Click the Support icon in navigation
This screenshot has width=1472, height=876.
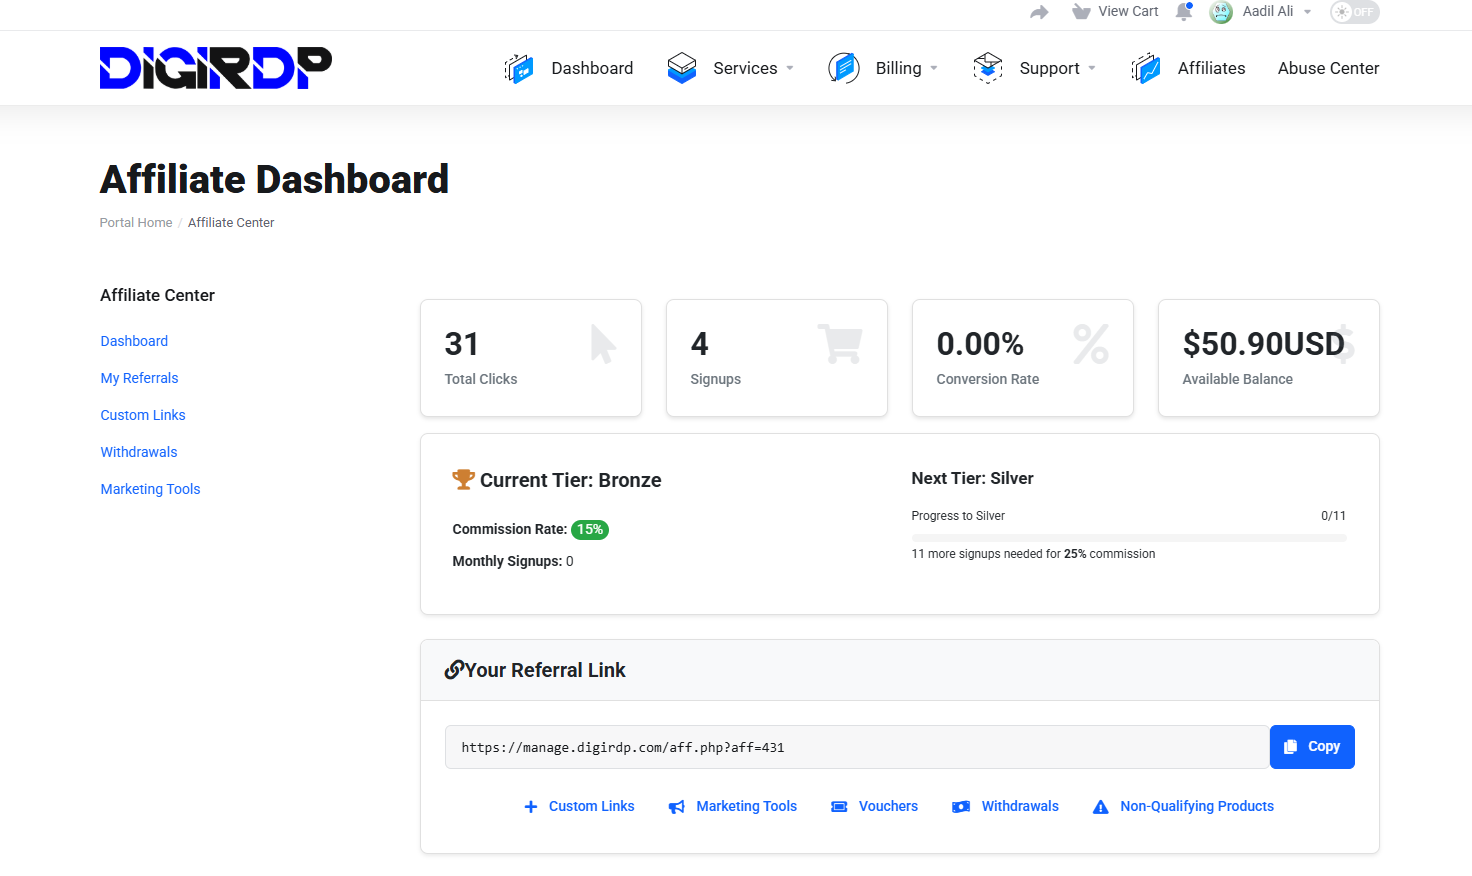click(988, 68)
